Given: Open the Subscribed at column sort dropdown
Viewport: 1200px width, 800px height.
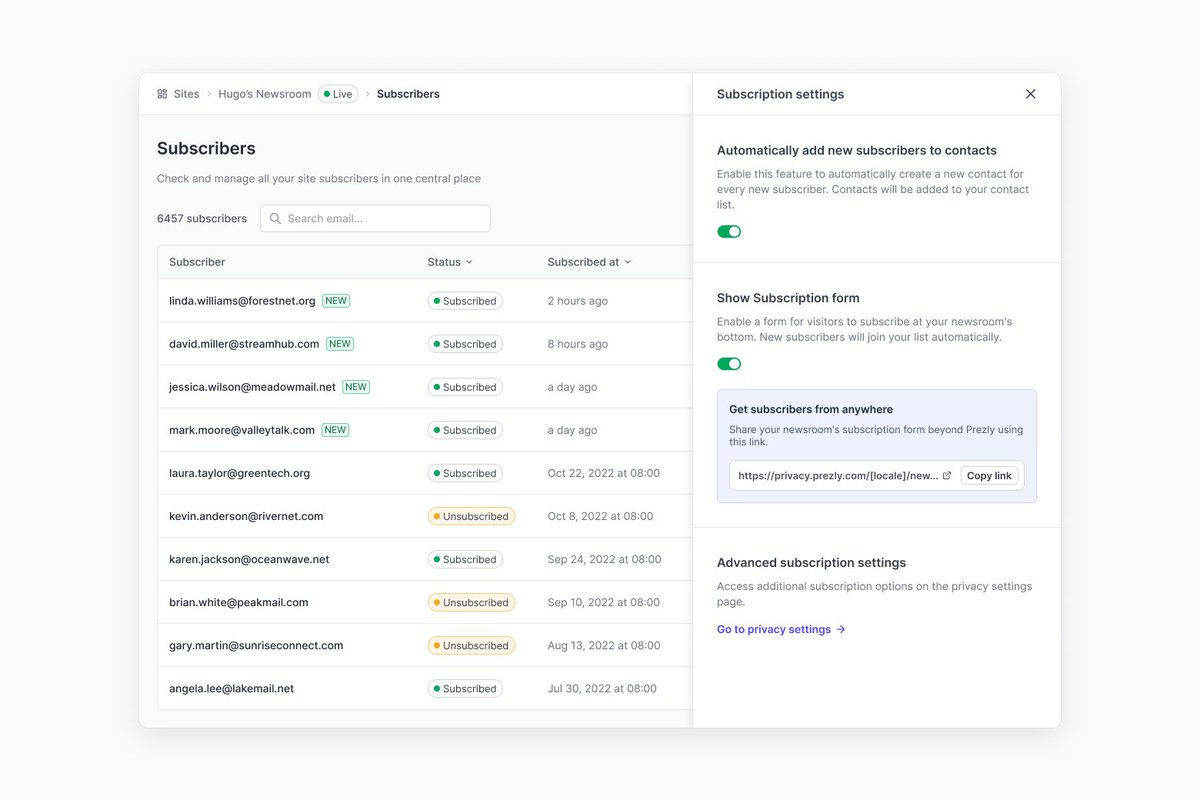Looking at the screenshot, I should coord(589,262).
